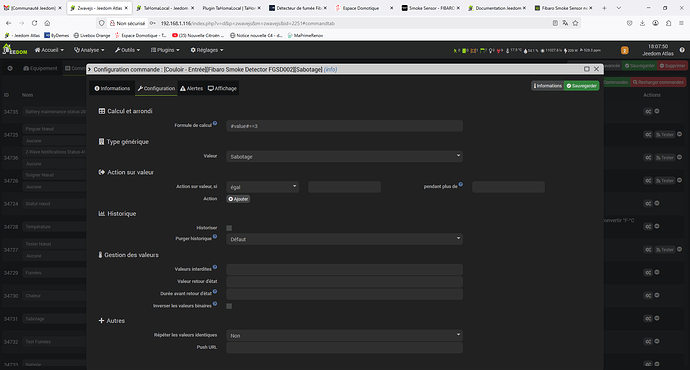Image resolution: width=690 pixels, height=370 pixels.
Task: Switch to the Alertes tab
Action: (x=191, y=88)
